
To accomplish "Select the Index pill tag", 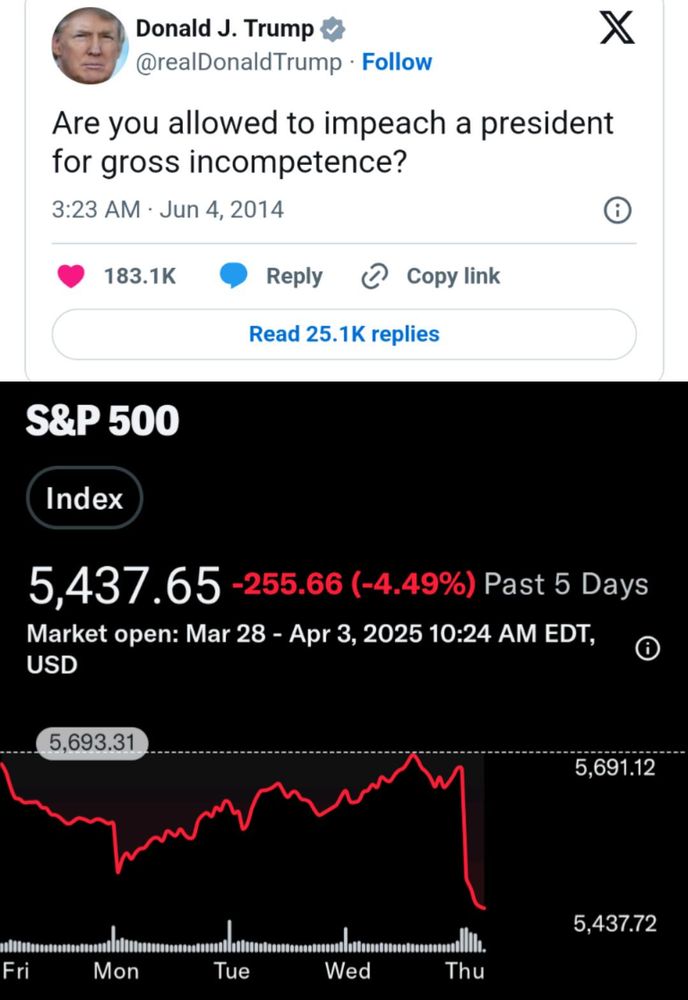I will point(84,498).
